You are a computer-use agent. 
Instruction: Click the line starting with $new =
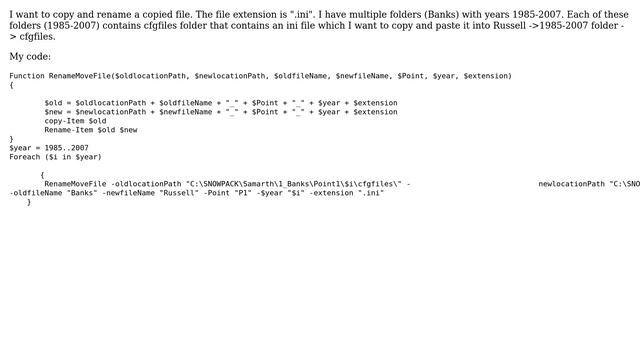click(x=221, y=112)
